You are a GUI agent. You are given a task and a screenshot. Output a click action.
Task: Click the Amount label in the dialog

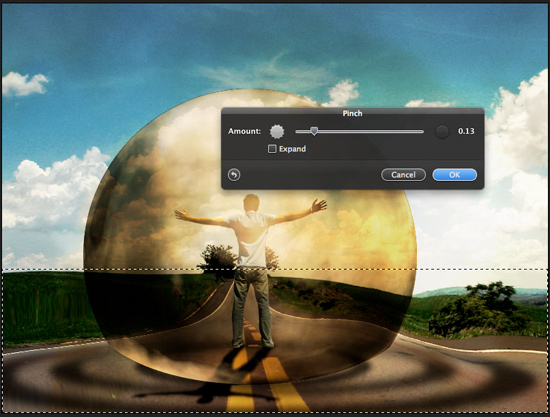[x=244, y=131]
